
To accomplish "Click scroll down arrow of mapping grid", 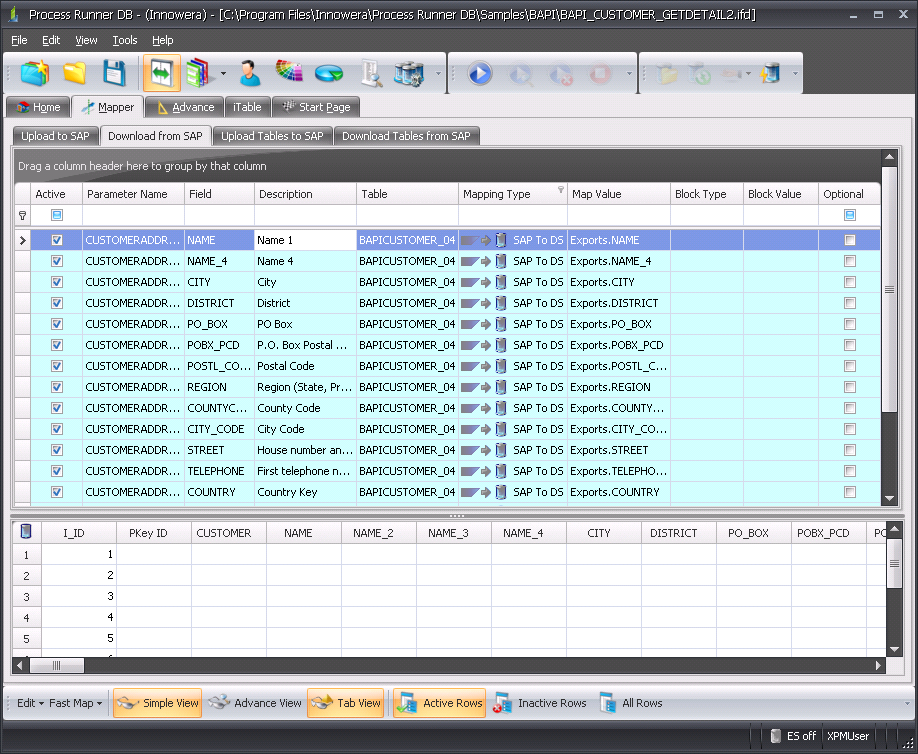I will click(x=889, y=498).
